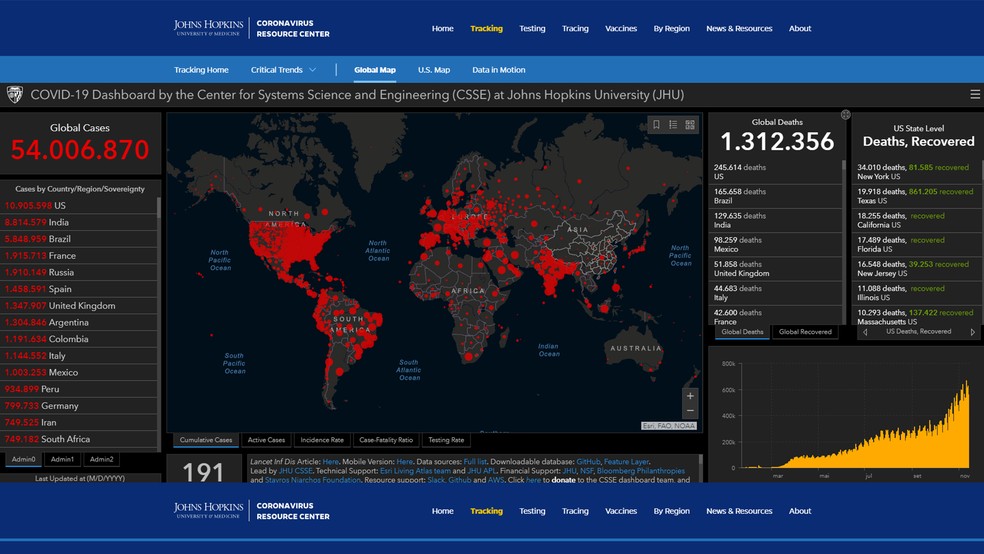Open the bookmarks icon on the map
This screenshot has width=984, height=554.
656,125
